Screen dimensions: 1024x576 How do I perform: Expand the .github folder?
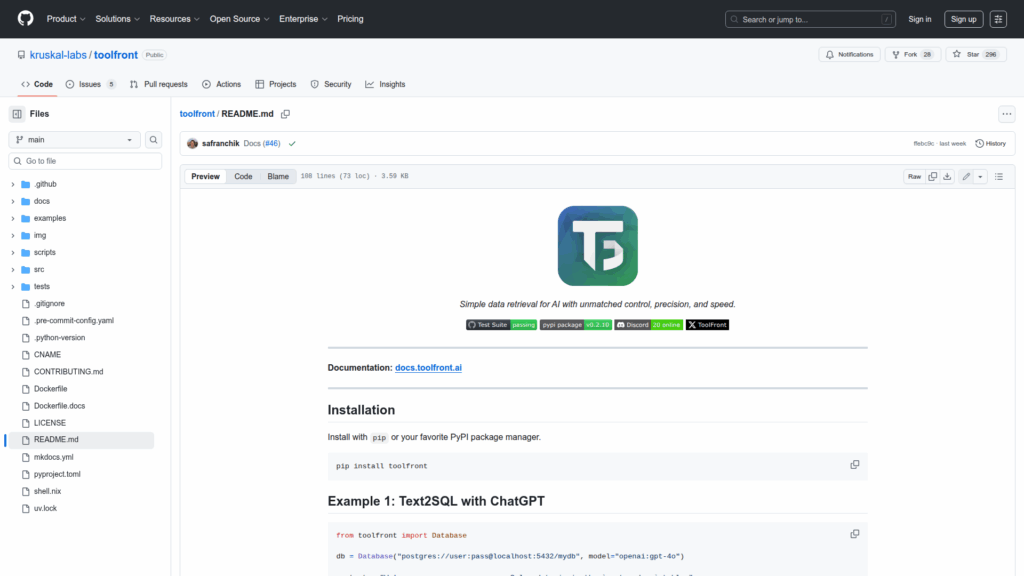(x=12, y=184)
